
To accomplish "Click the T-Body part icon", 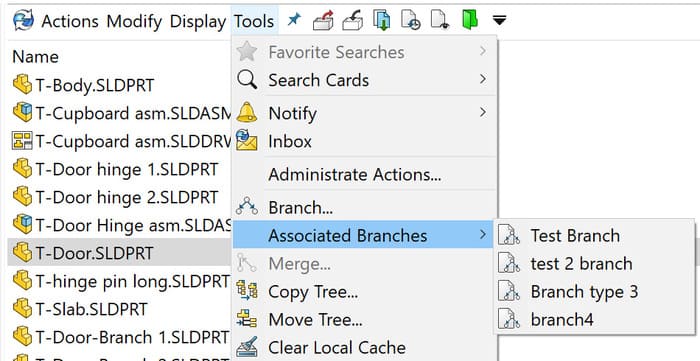I will tap(22, 84).
